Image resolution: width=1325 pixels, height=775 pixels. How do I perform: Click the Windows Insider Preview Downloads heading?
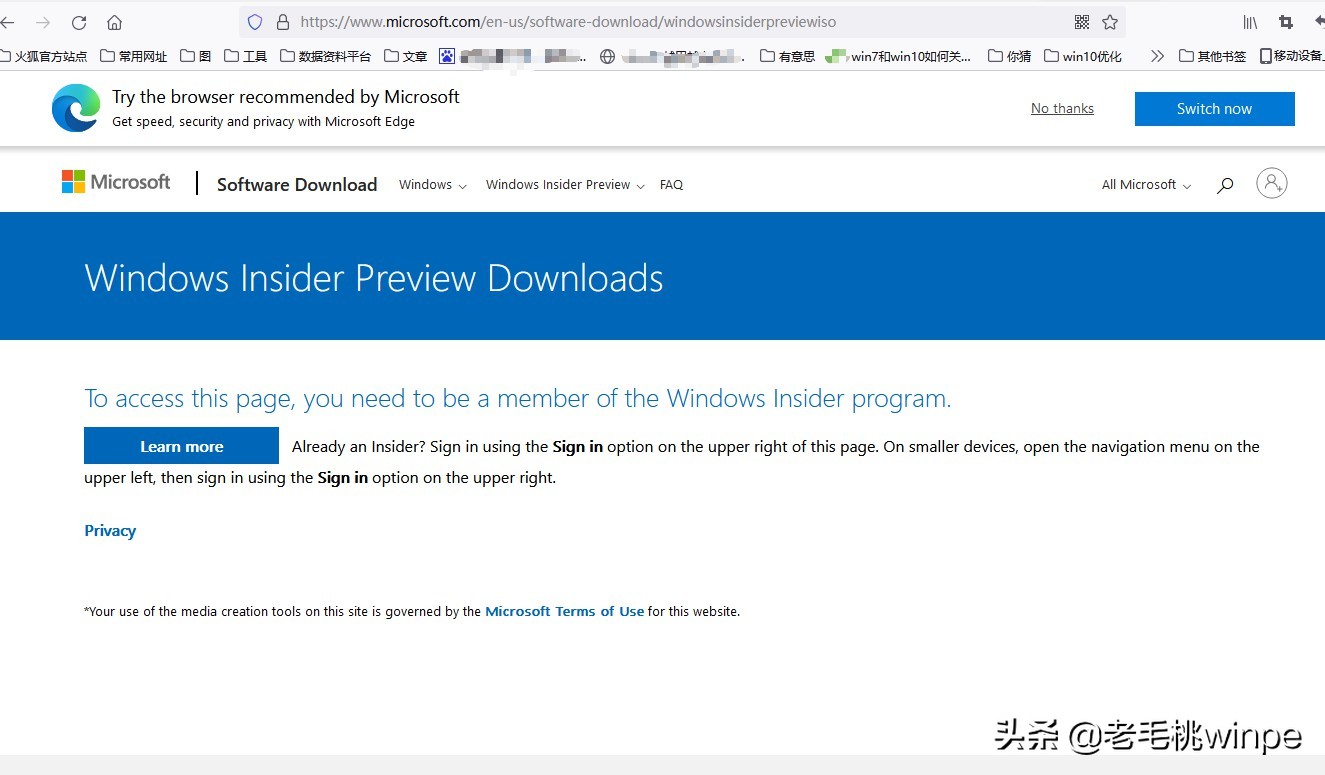[x=374, y=278]
